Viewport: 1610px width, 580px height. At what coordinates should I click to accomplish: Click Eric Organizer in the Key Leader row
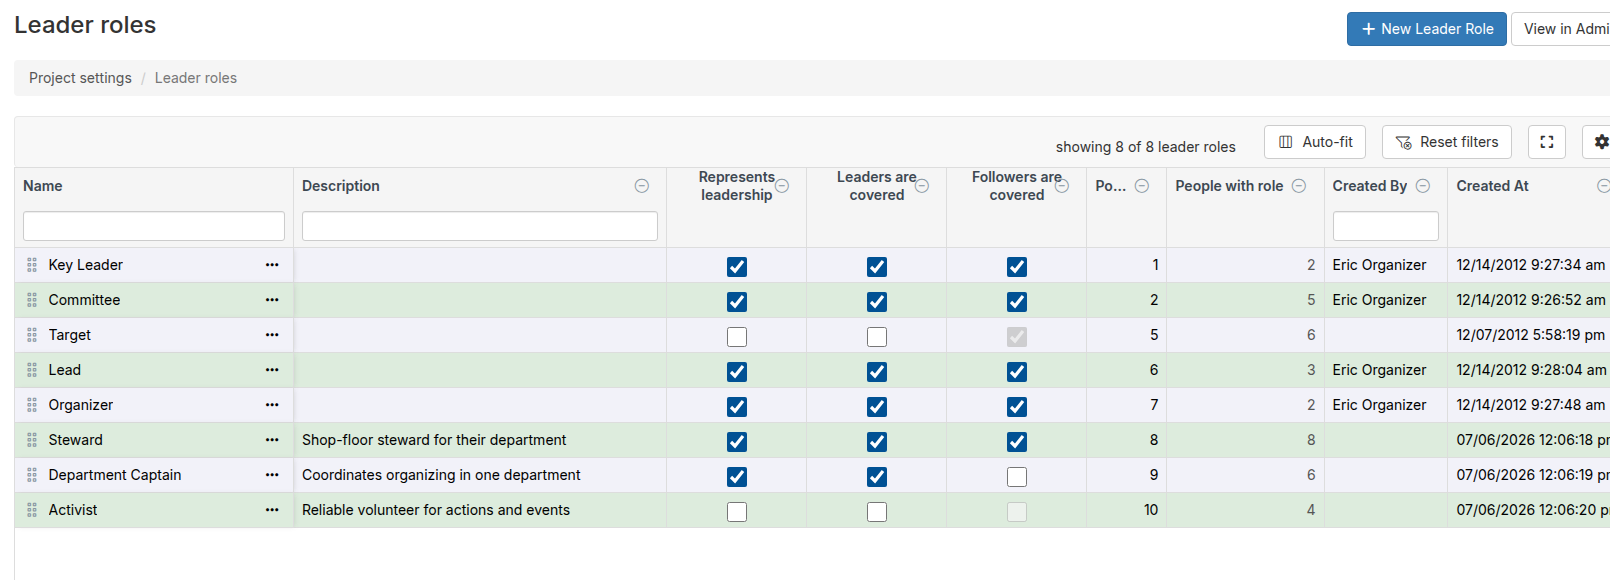[x=1379, y=265]
